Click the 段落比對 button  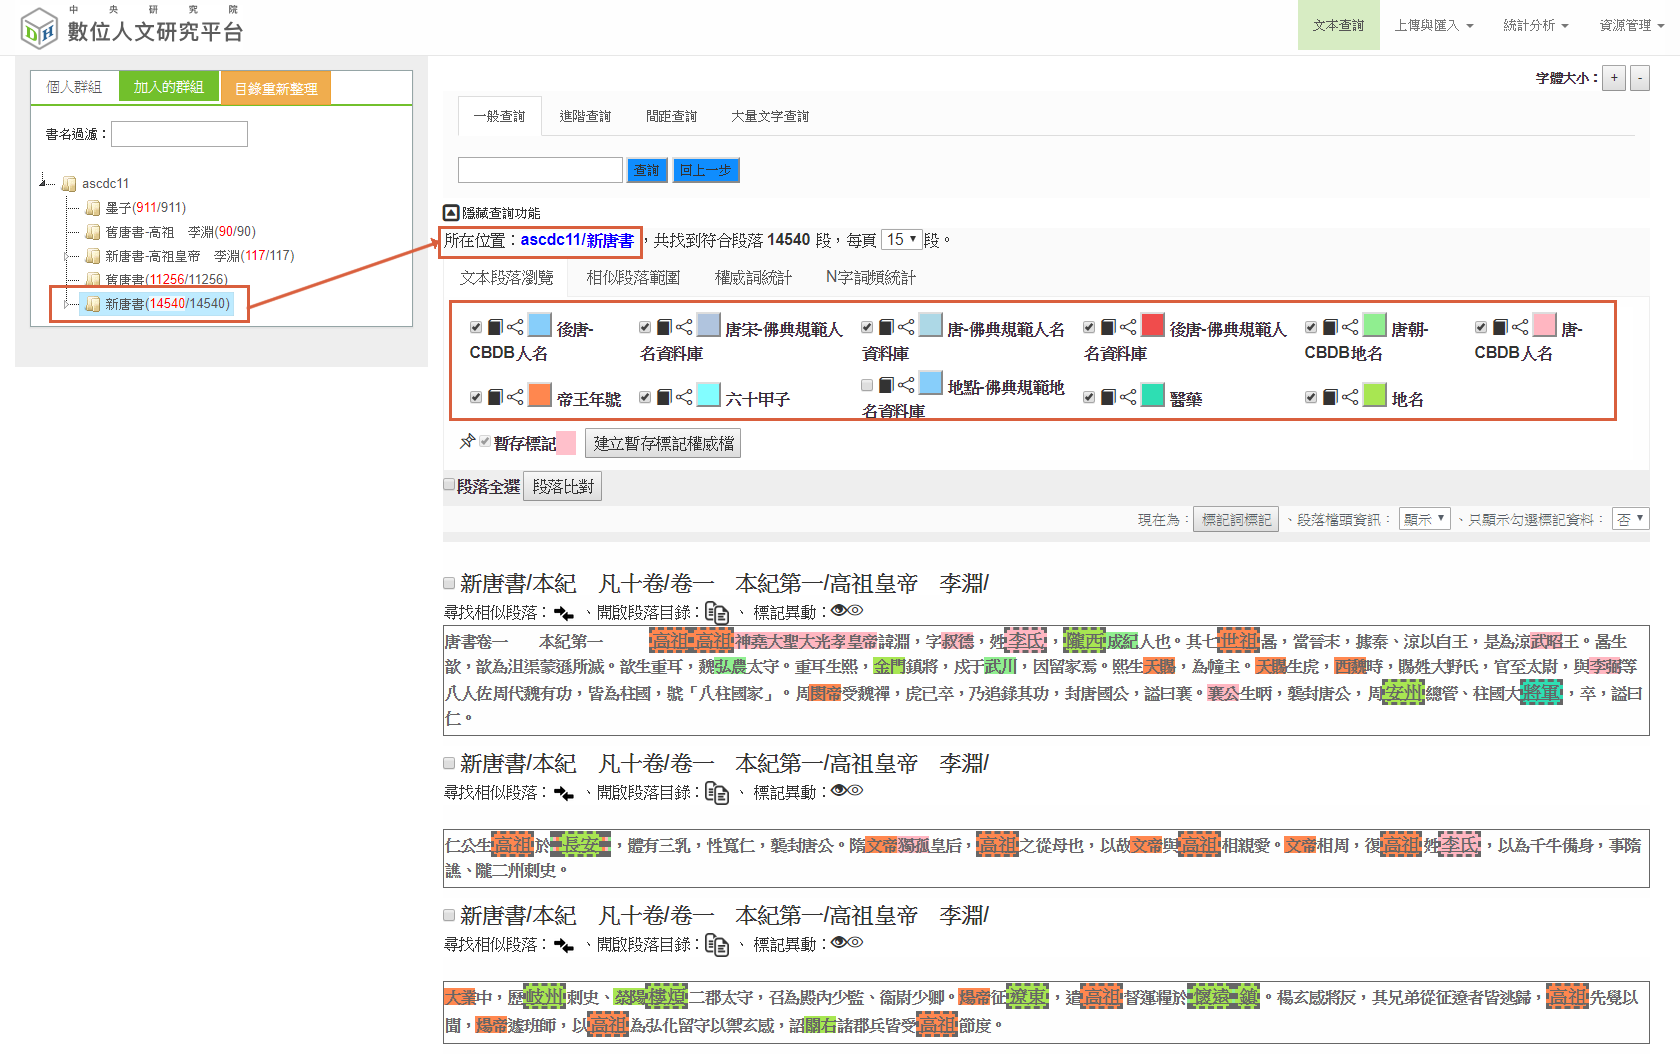(x=562, y=487)
